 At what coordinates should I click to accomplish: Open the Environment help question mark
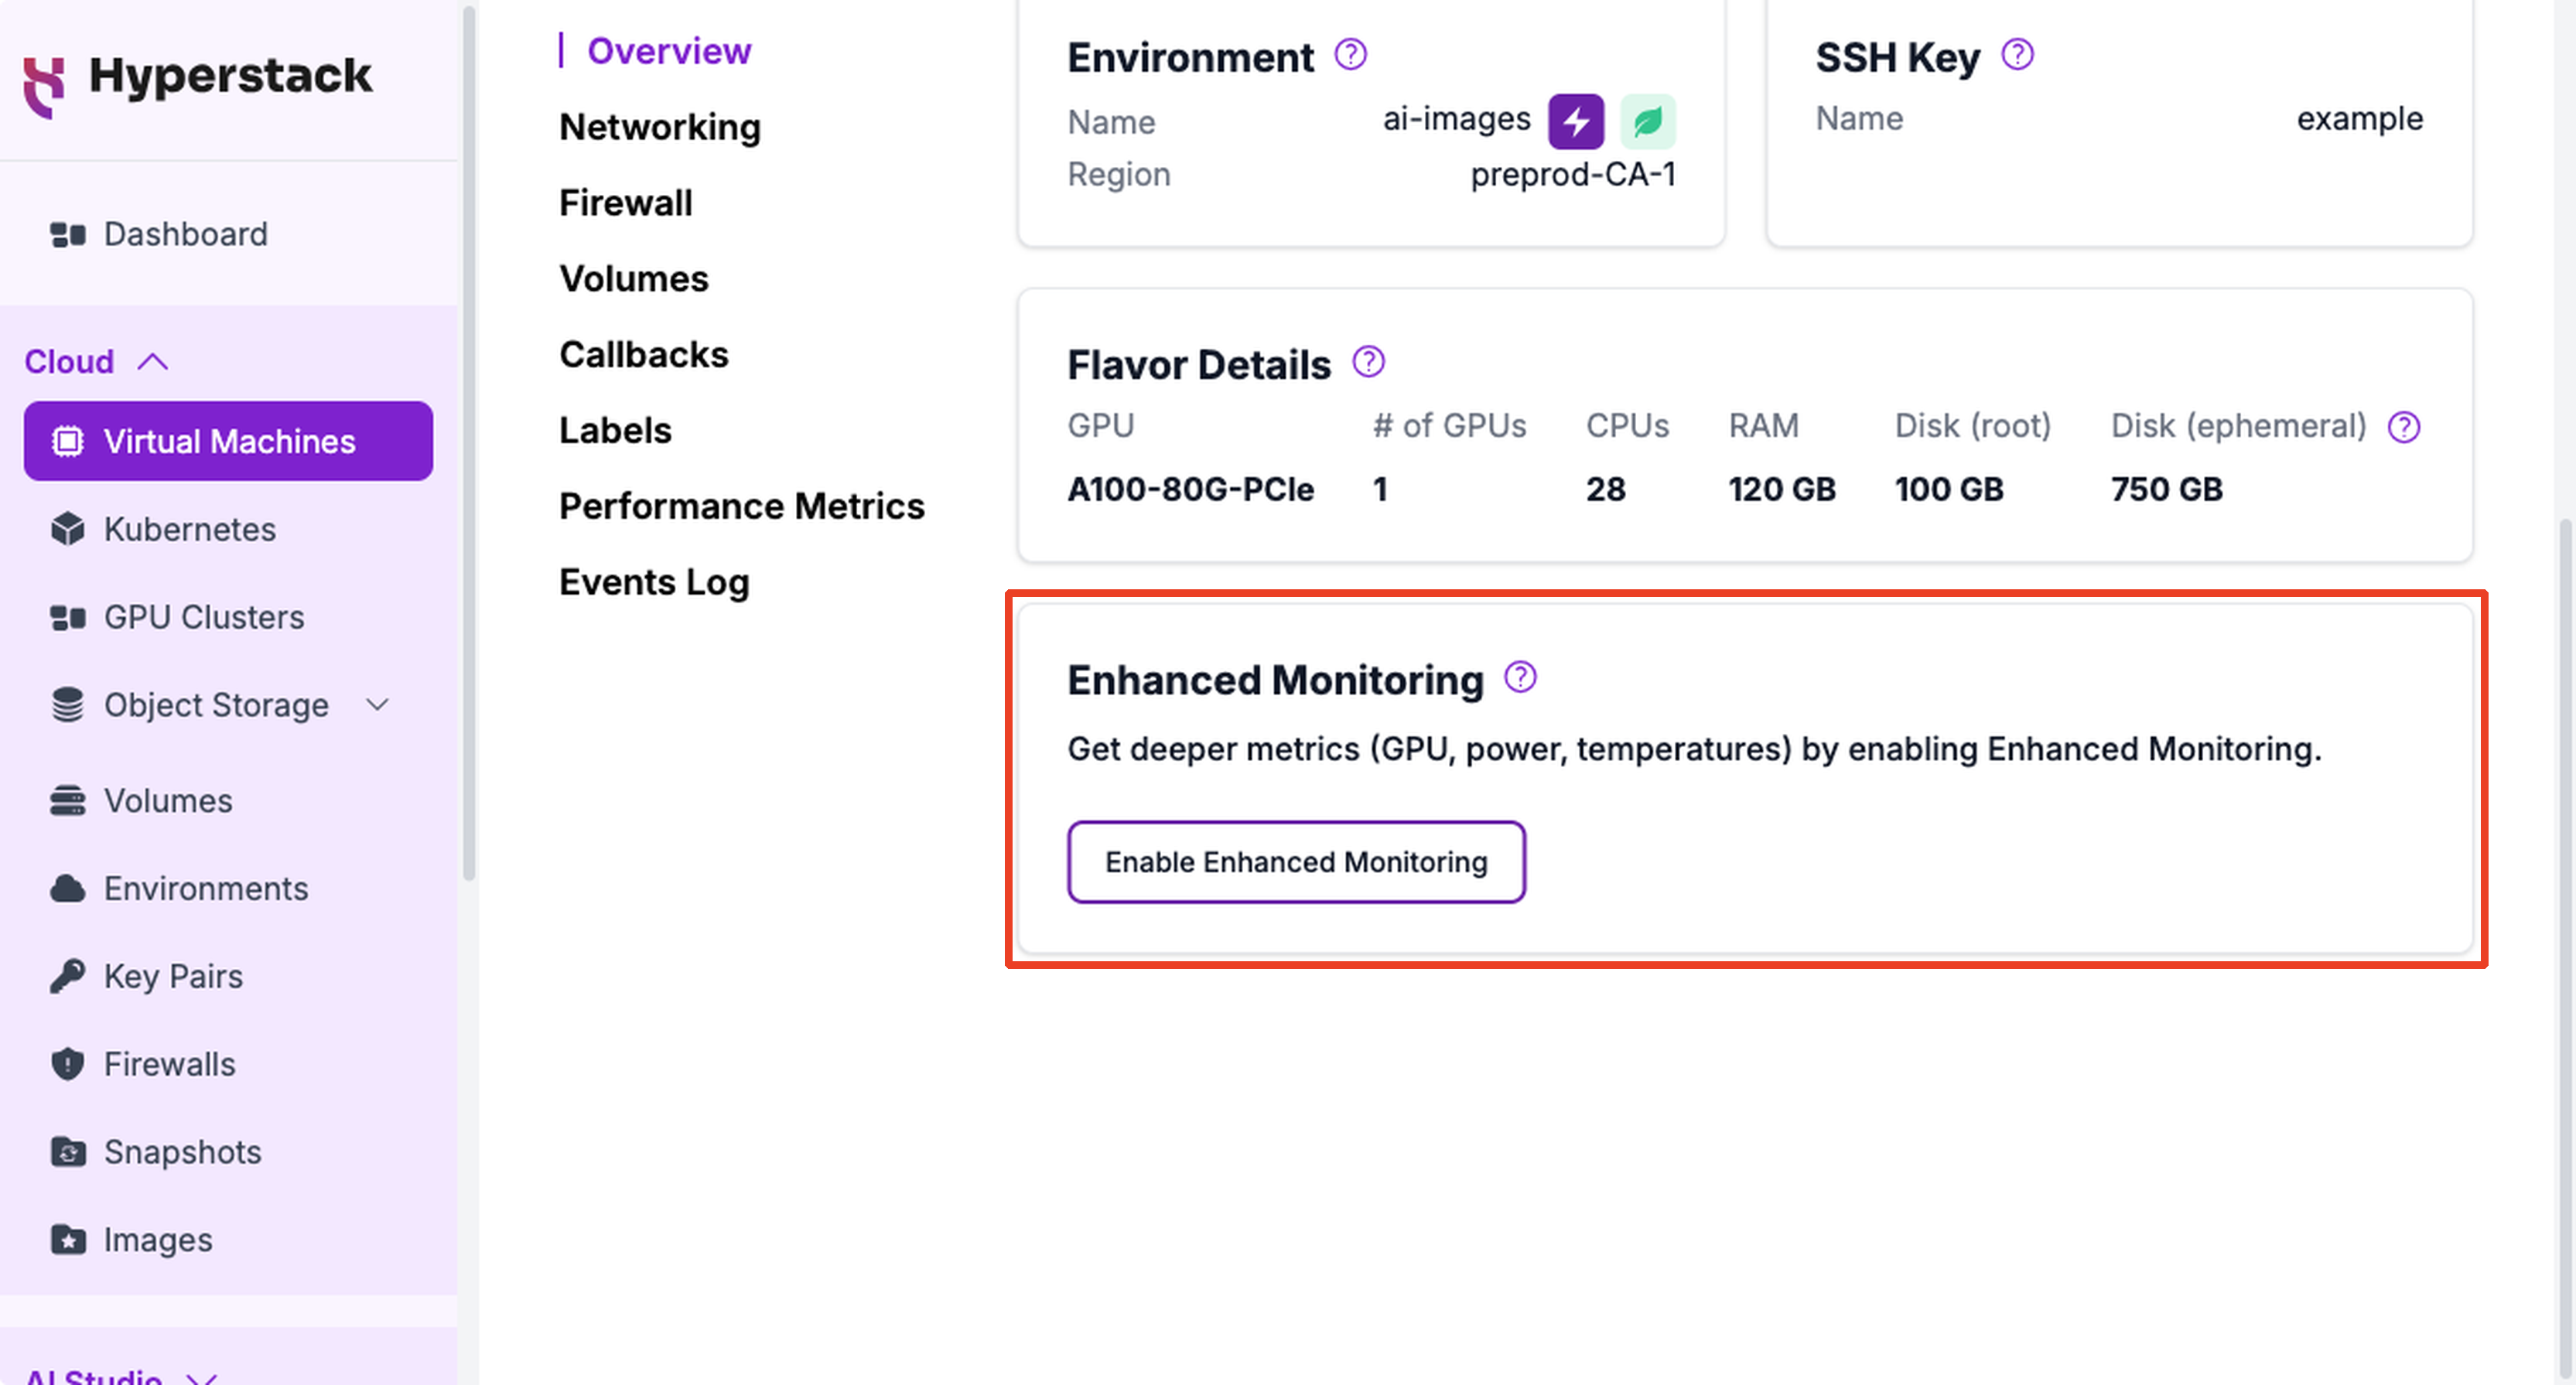pos(1350,55)
